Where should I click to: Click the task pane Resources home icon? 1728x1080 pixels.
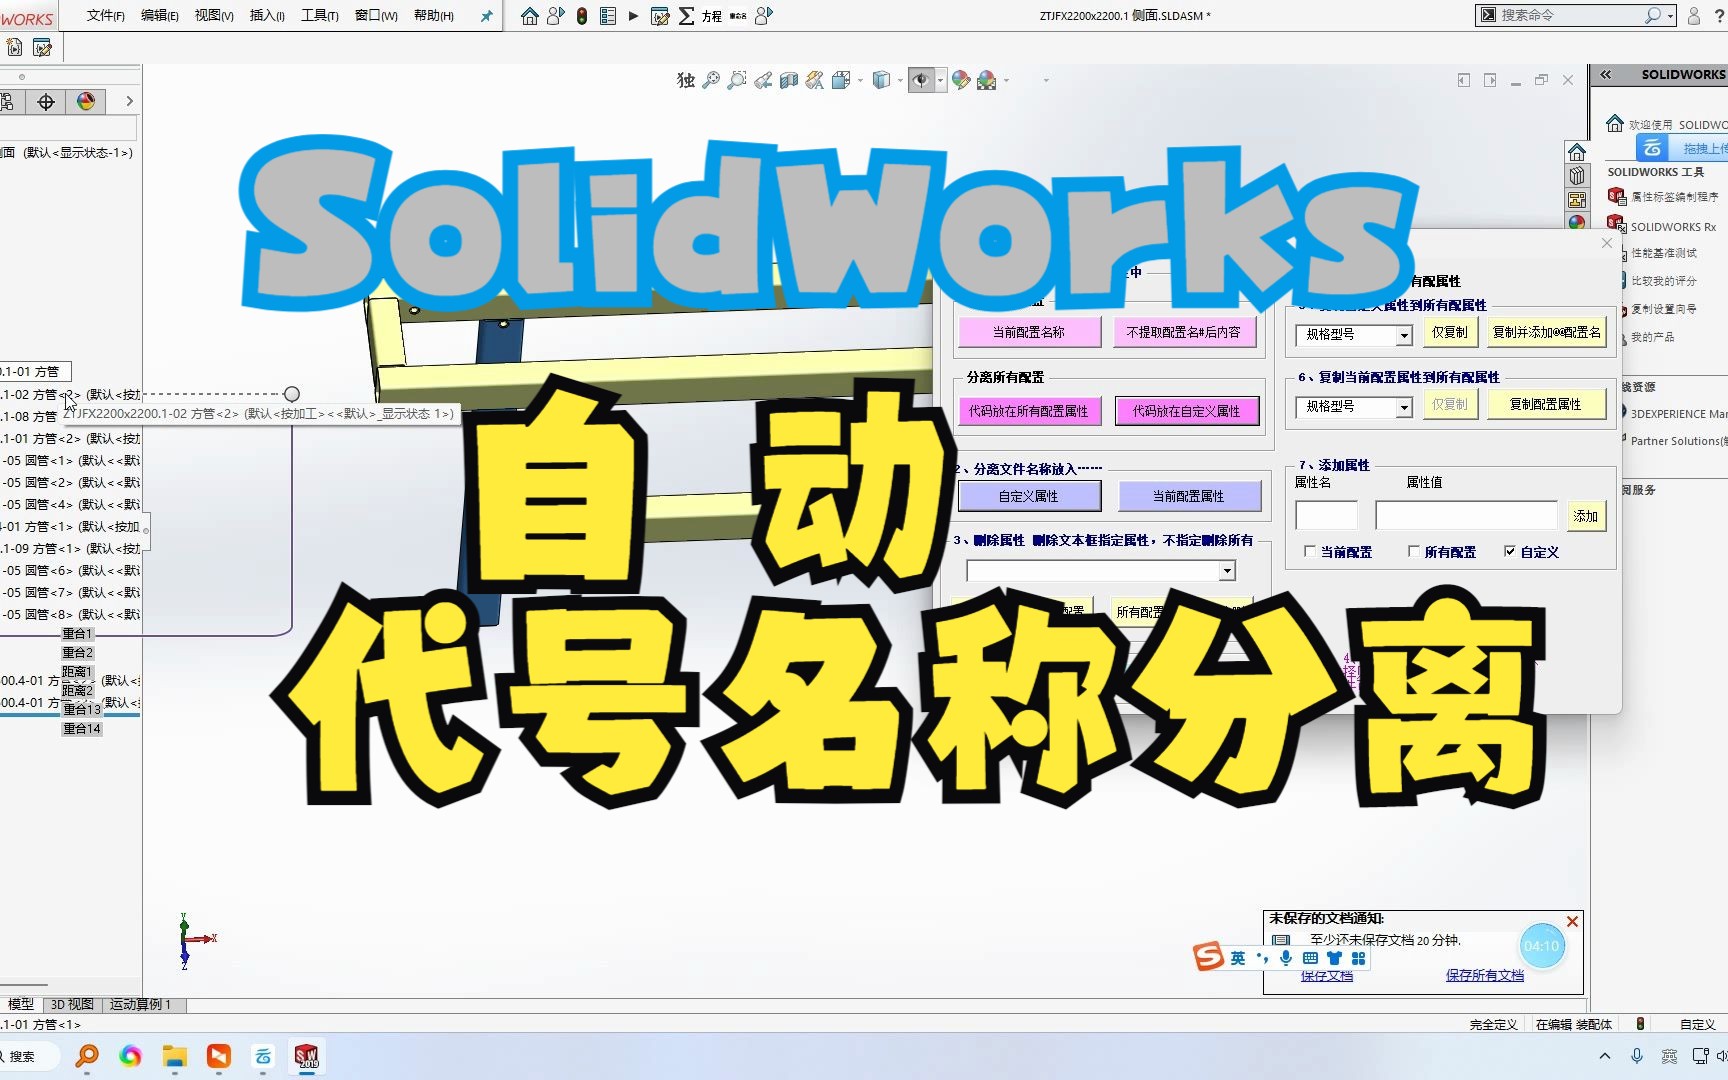pyautogui.click(x=1577, y=152)
